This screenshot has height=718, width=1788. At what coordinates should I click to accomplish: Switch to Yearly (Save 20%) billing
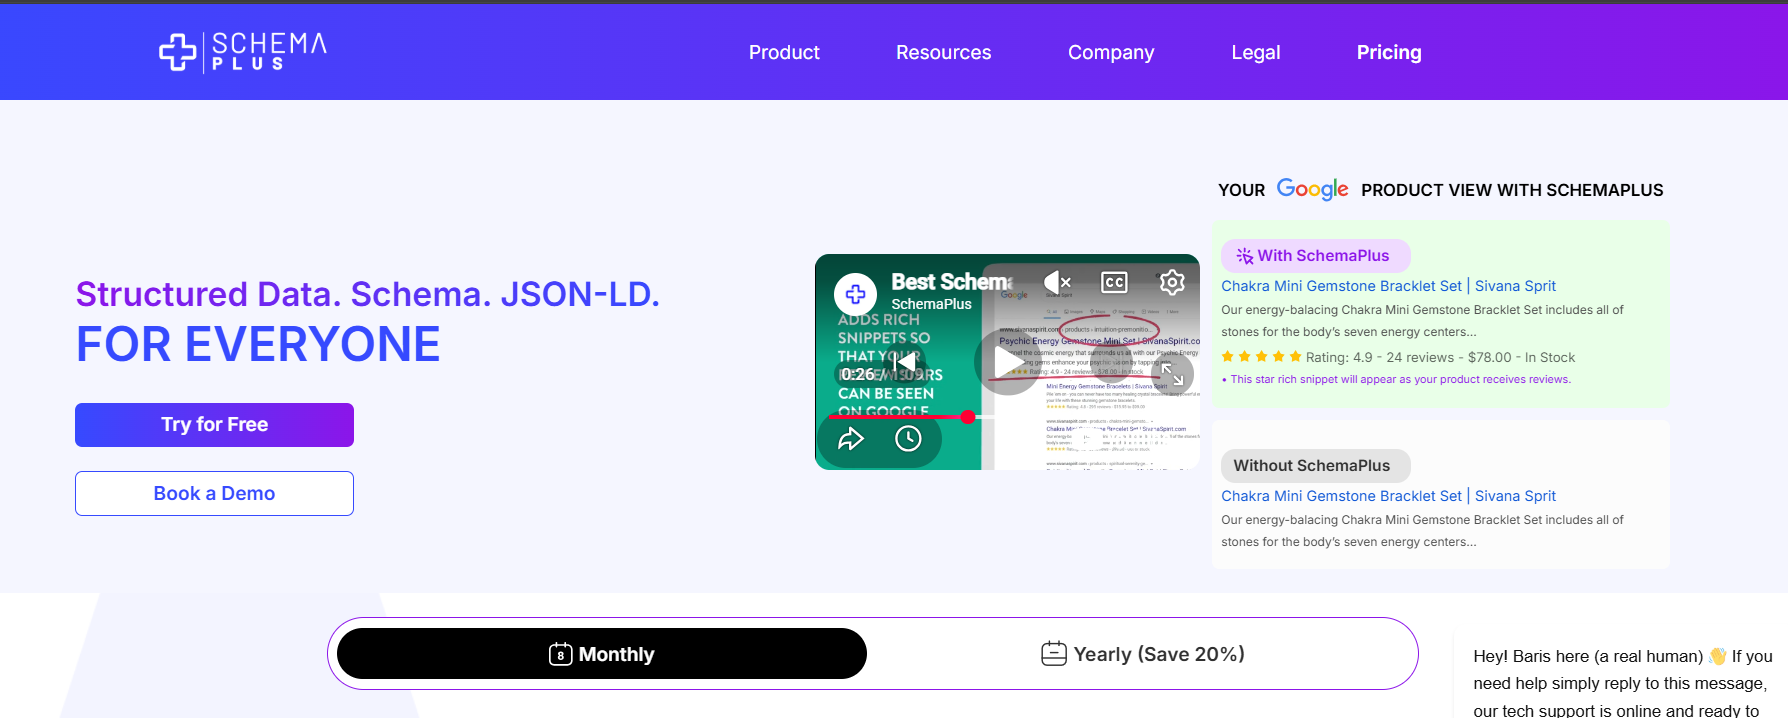tap(1143, 654)
